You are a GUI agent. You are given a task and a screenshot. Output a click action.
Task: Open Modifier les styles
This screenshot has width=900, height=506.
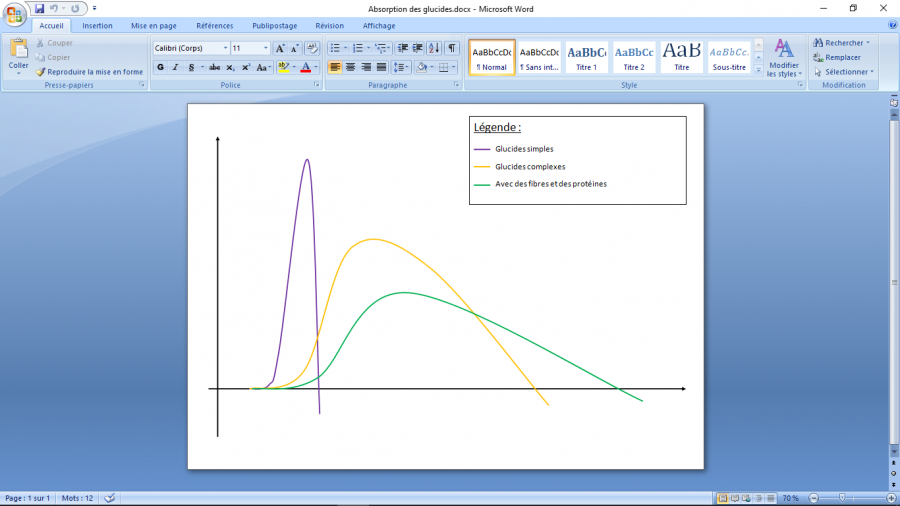[783, 58]
